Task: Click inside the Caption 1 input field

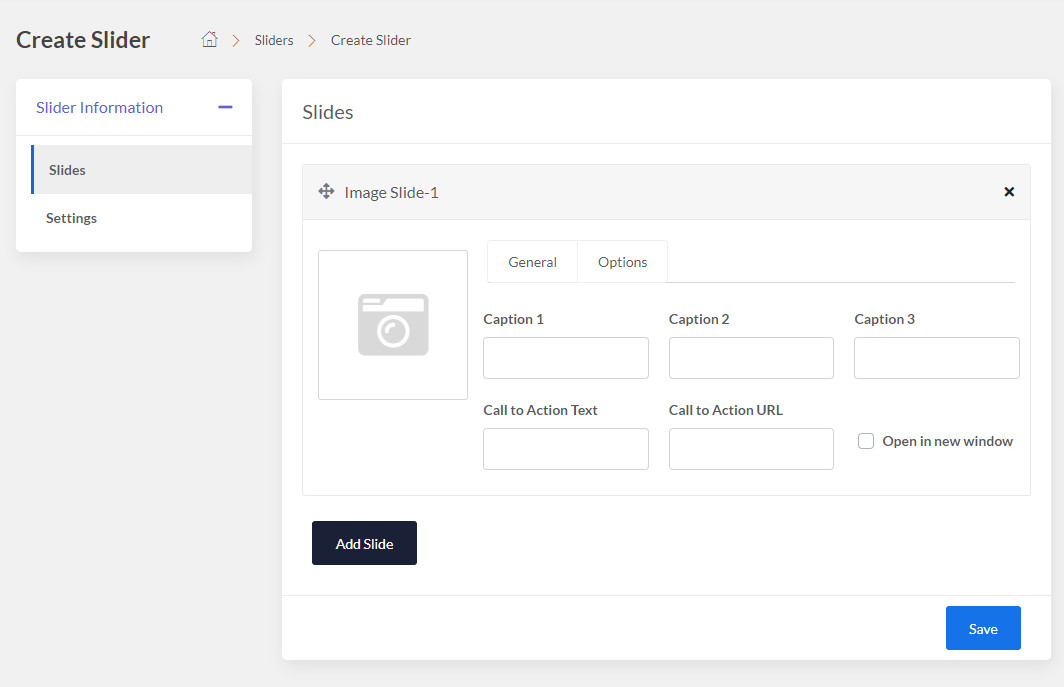Action: (565, 358)
